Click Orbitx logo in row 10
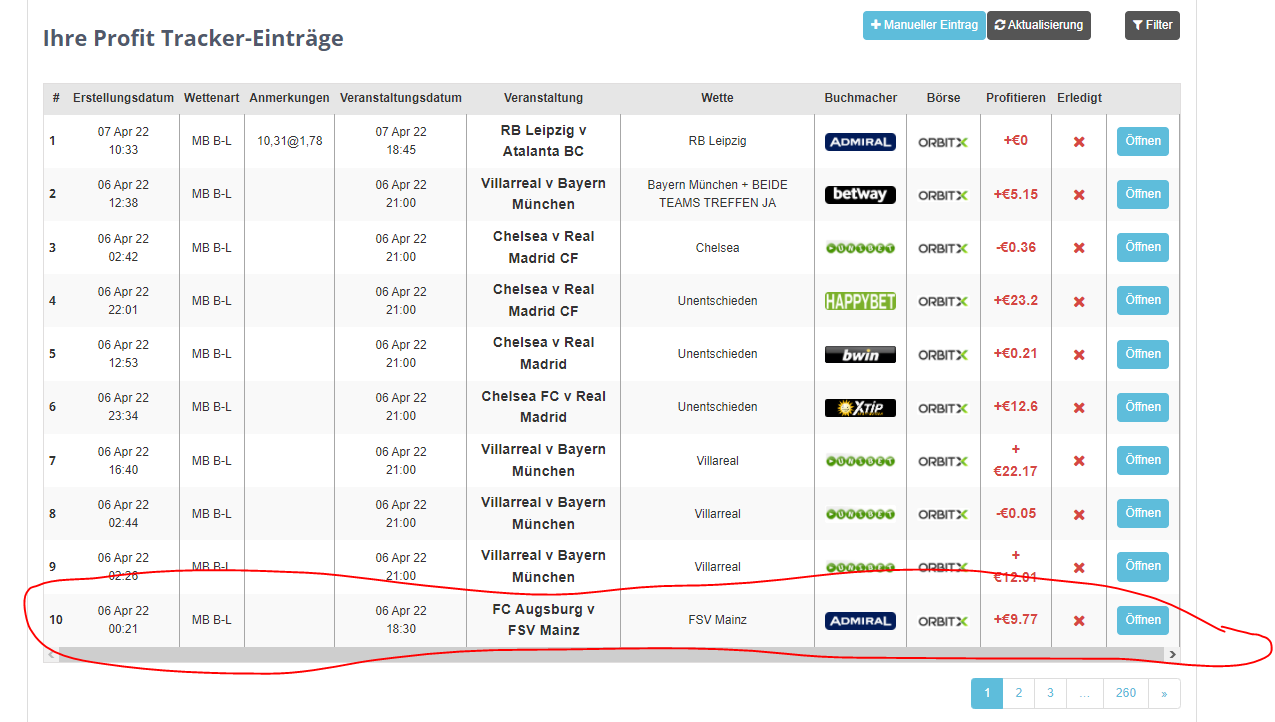This screenshot has width=1275, height=722. click(x=943, y=621)
